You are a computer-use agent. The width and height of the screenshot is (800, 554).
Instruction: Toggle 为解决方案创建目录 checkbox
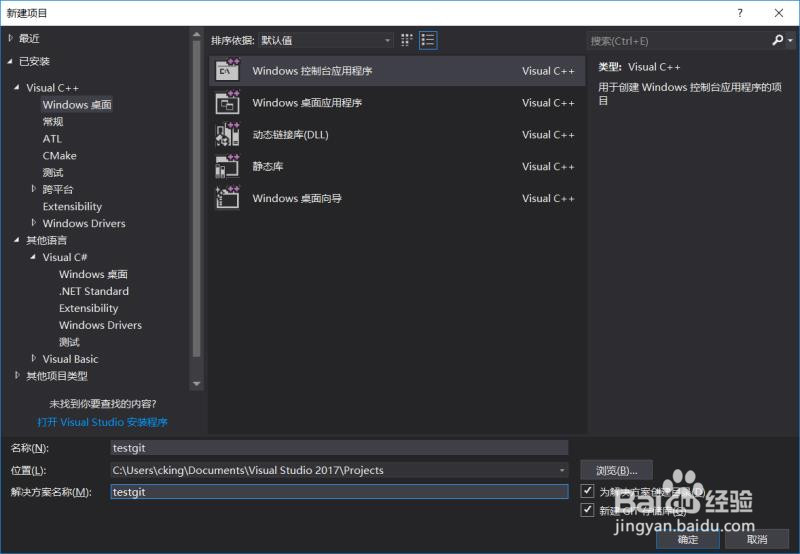[587, 491]
